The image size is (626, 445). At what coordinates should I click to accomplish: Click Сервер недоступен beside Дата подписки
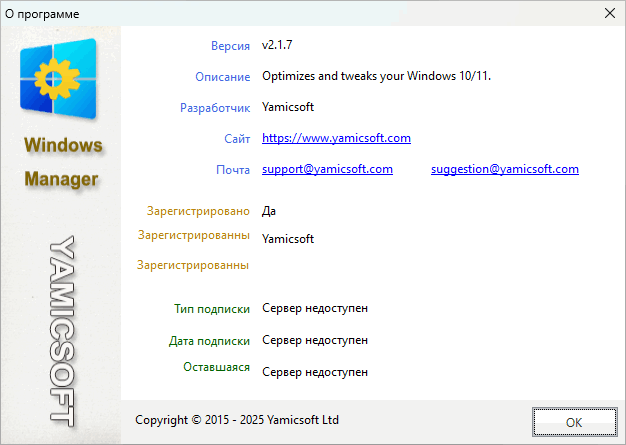pyautogui.click(x=315, y=340)
